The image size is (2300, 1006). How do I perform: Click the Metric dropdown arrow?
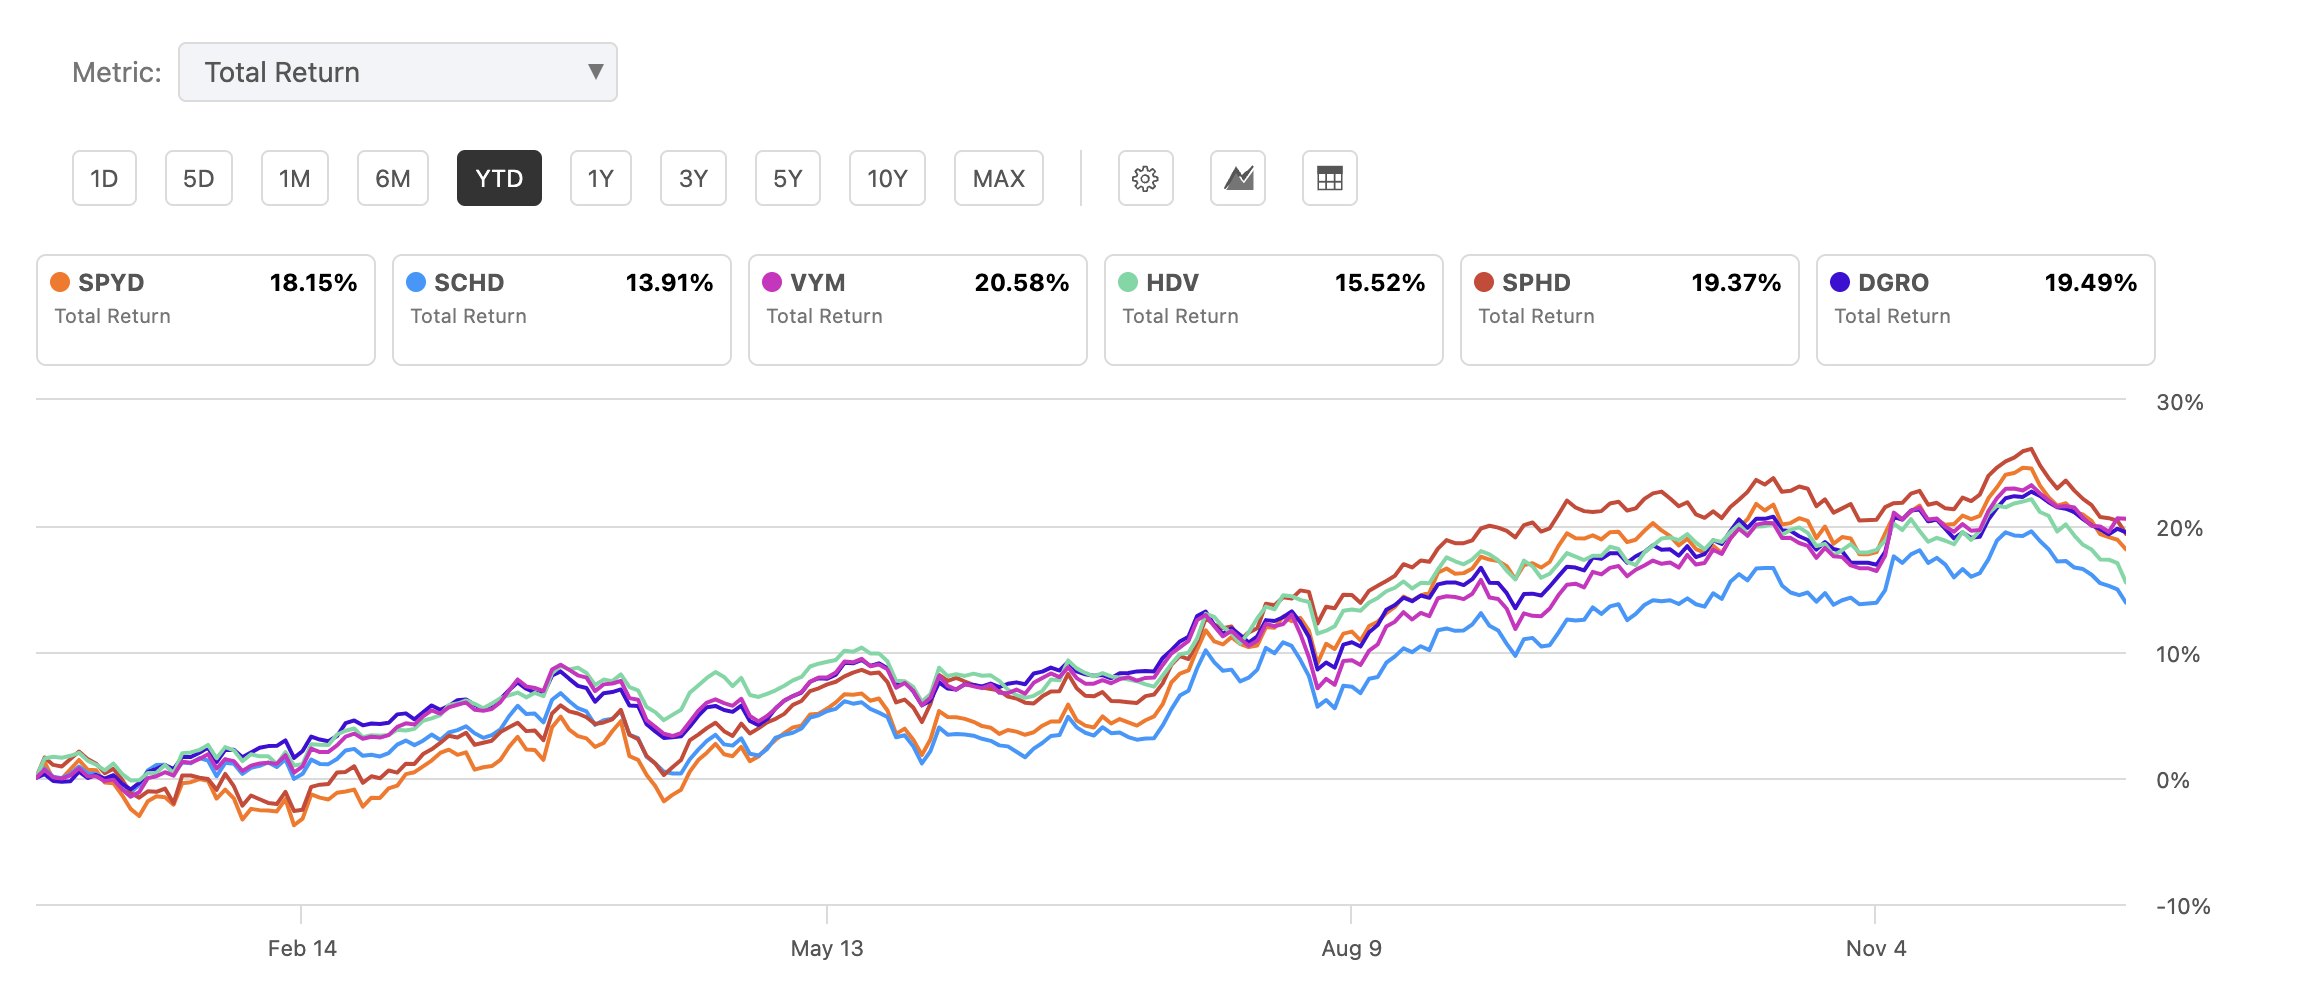pos(595,72)
